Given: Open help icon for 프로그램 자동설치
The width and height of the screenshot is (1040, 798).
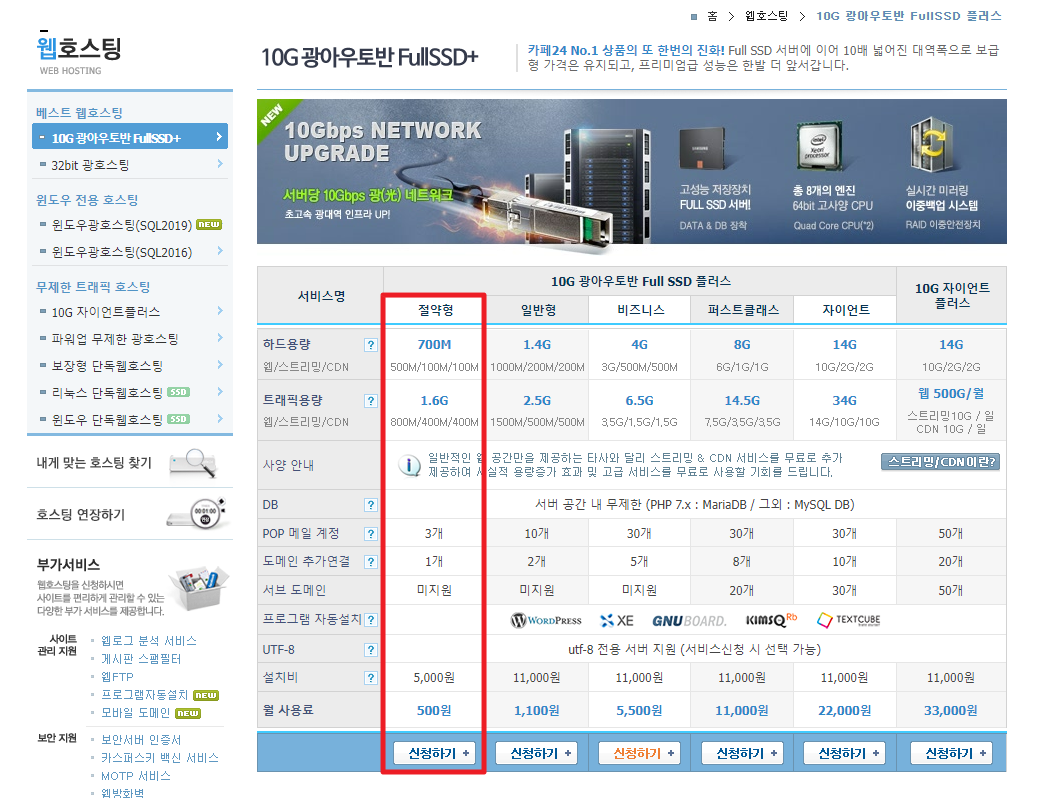Looking at the screenshot, I should pyautogui.click(x=371, y=620).
